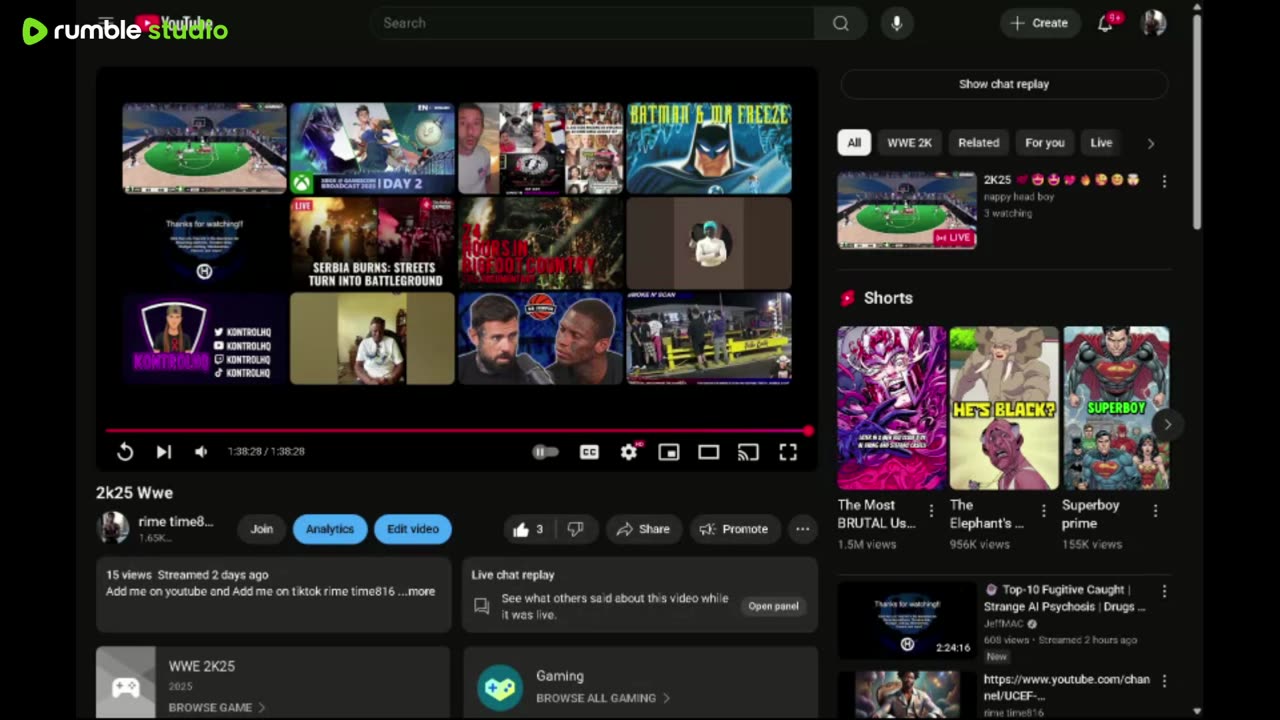Viewport: 1280px width, 720px height.
Task: Open The Most BRUTAL short thumbnail
Action: 891,408
